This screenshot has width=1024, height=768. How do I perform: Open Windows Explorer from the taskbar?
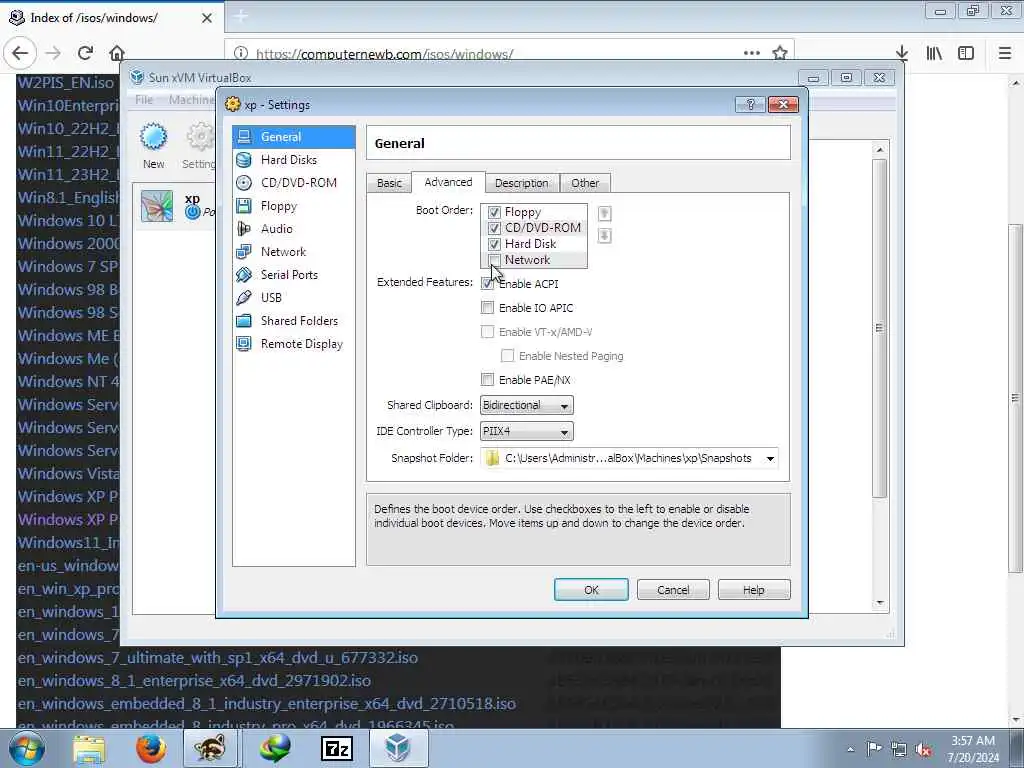click(89, 748)
